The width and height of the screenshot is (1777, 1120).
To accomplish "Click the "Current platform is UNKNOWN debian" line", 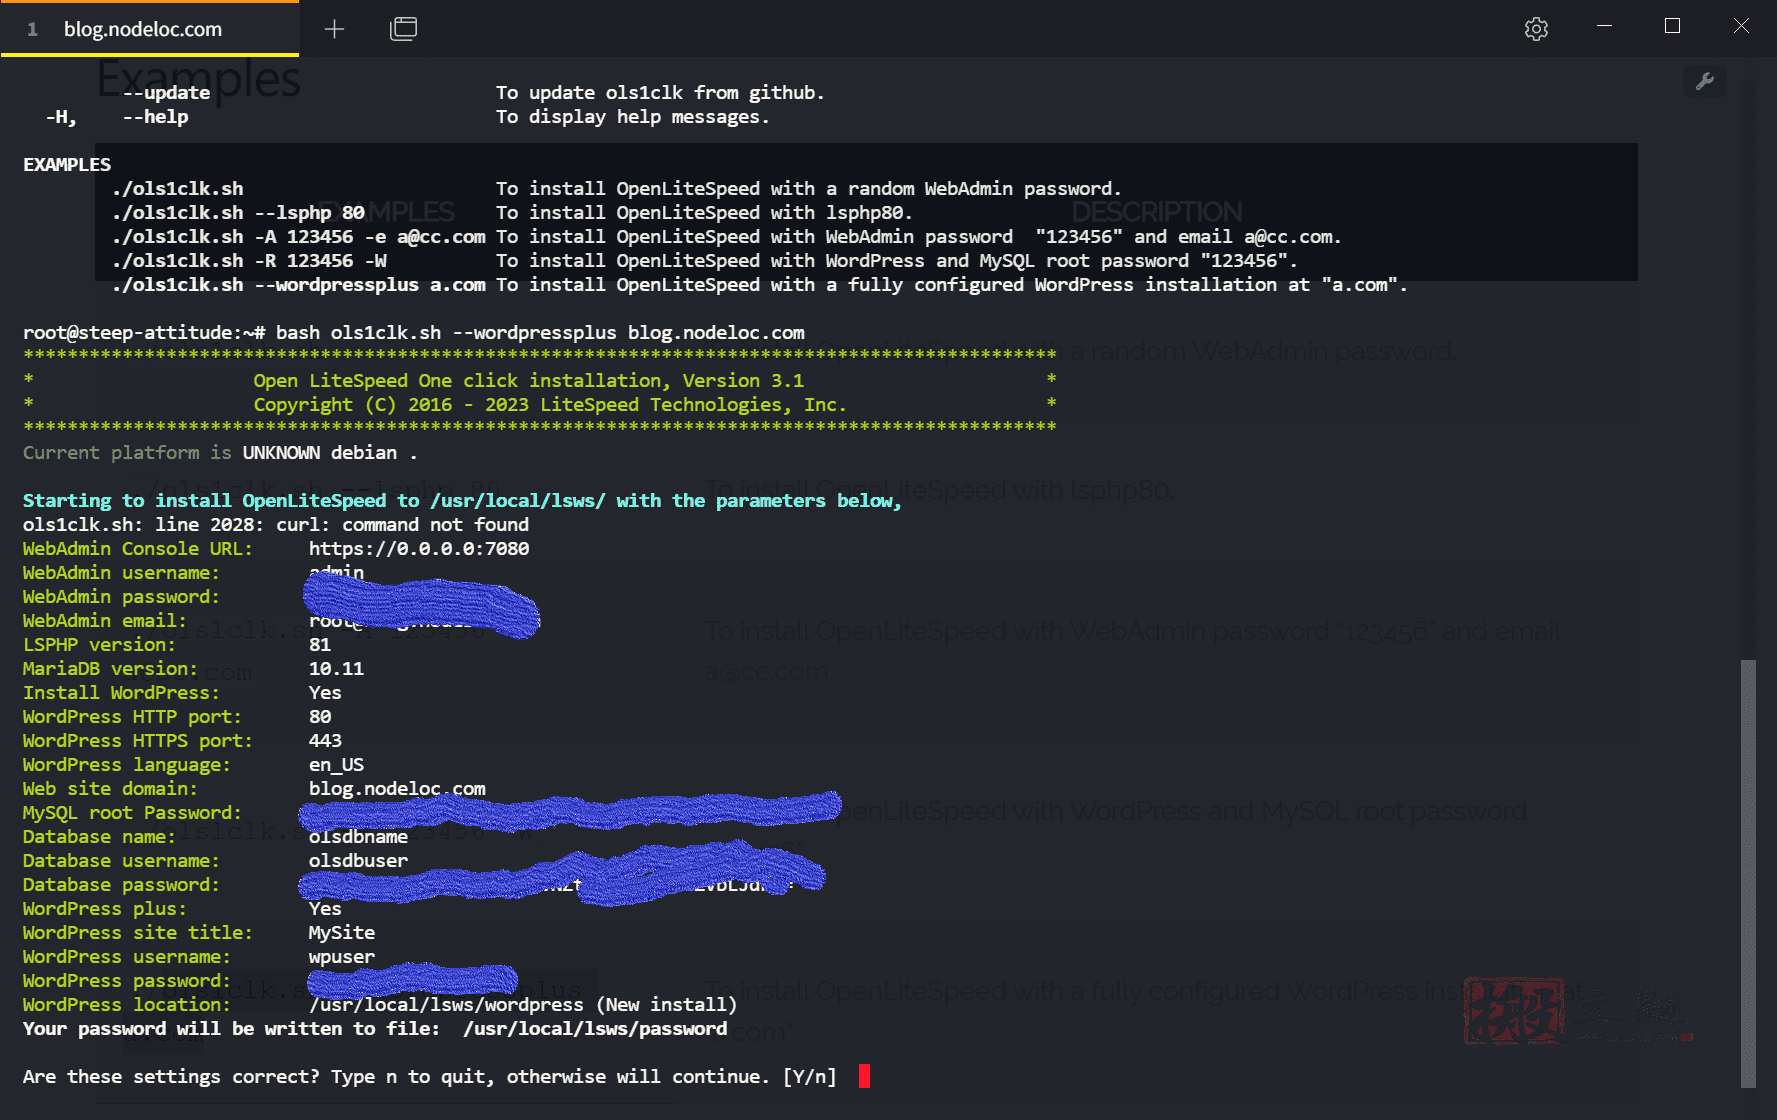I will (220, 452).
